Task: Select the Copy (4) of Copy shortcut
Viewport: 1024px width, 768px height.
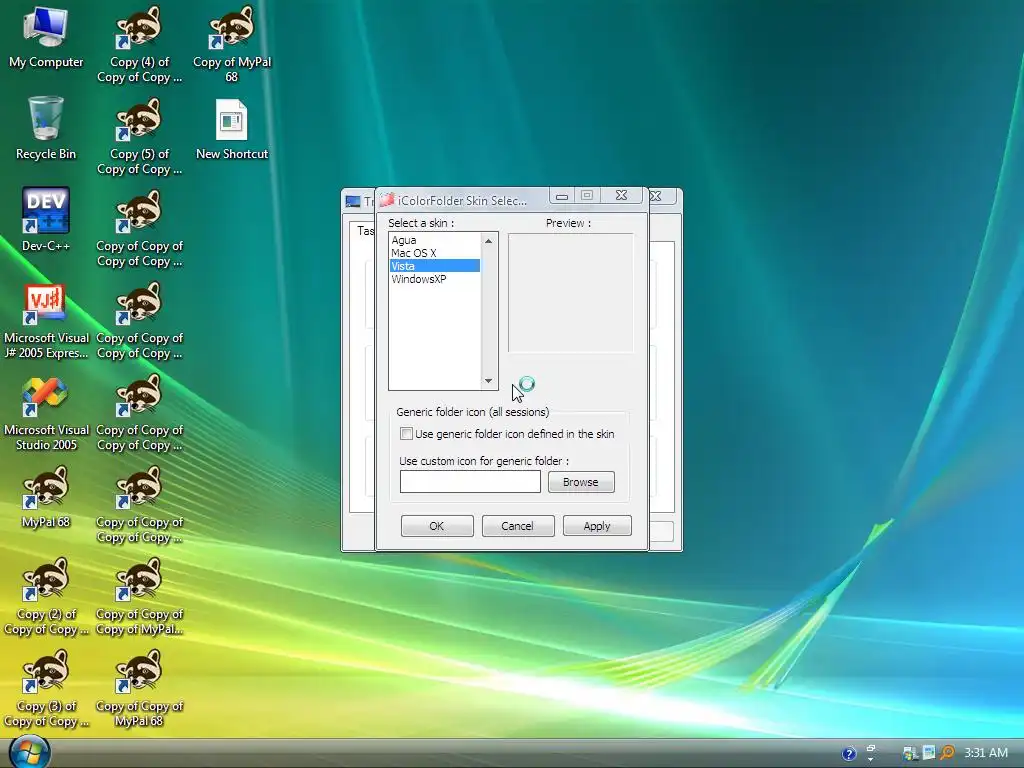Action: pos(139,44)
